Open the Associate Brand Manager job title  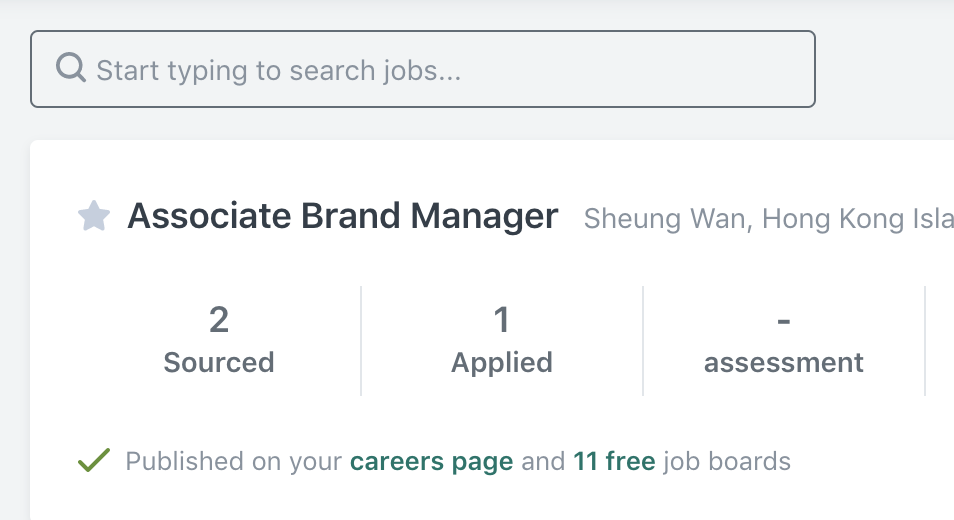343,216
